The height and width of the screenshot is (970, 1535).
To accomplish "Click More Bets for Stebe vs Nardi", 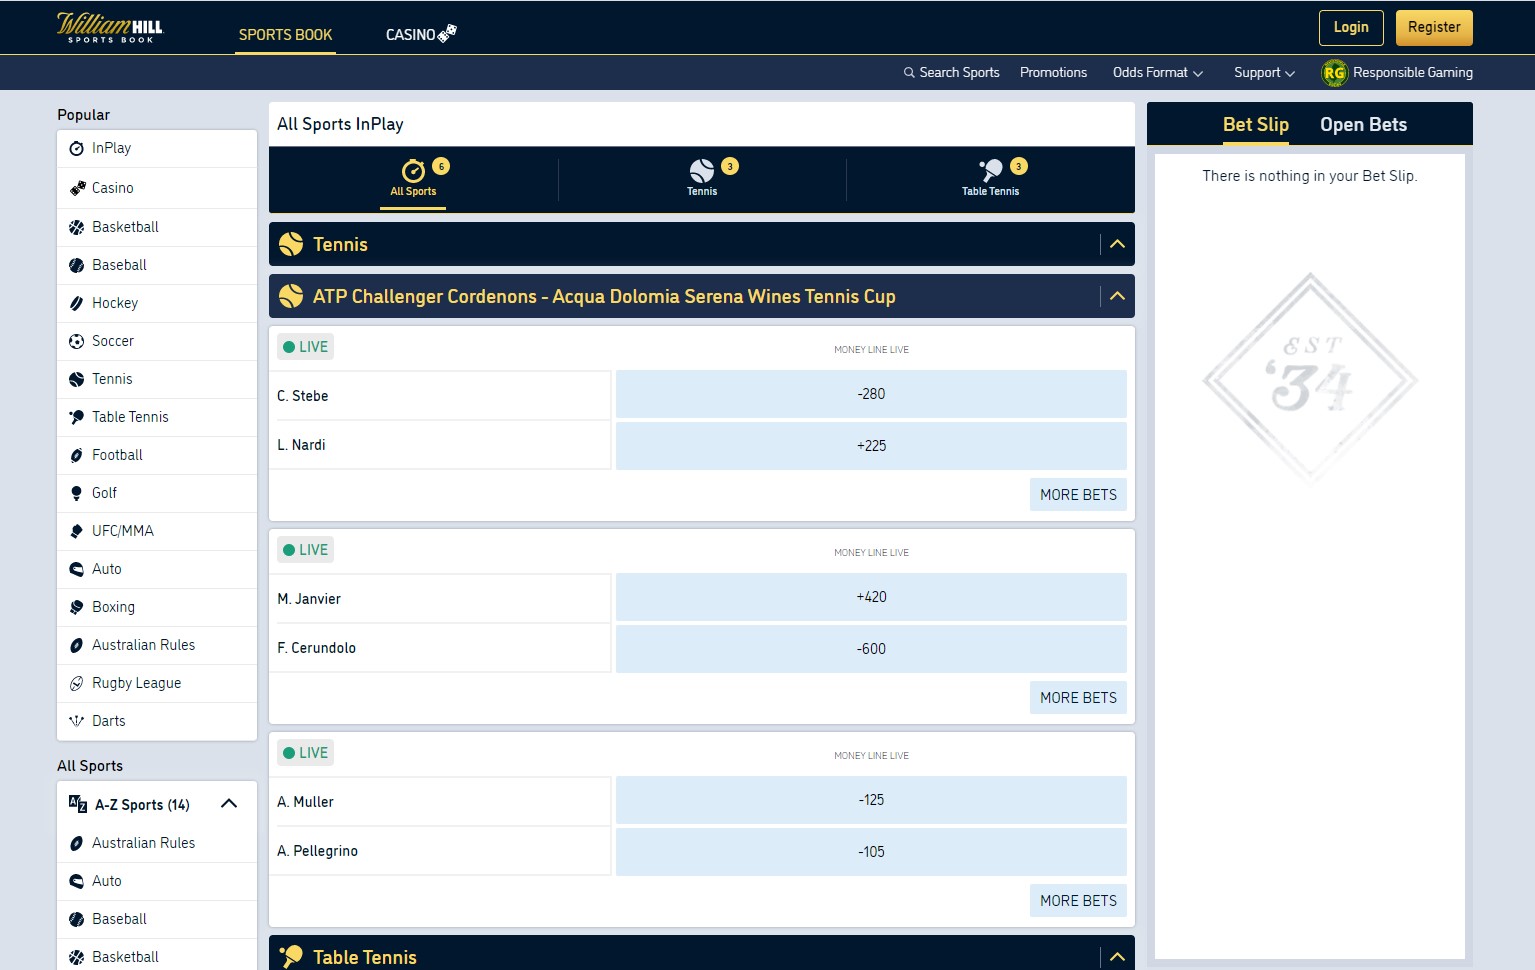I will [1078, 494].
